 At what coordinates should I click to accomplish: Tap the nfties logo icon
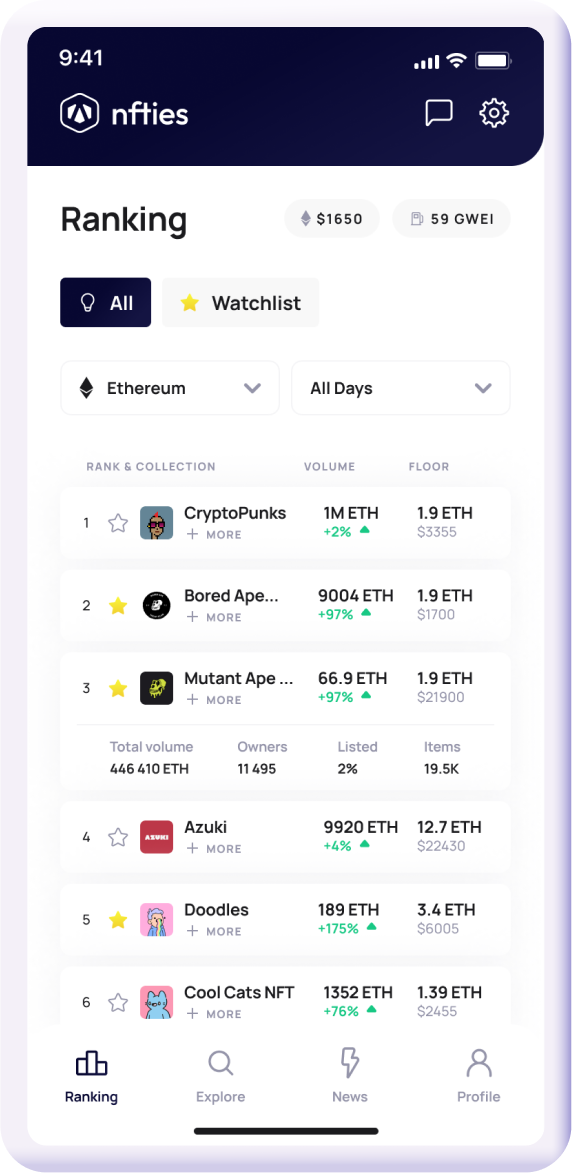tap(79, 113)
